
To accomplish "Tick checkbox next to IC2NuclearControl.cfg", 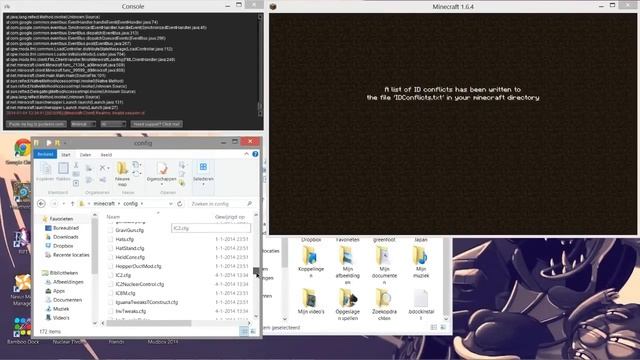I will 110,284.
